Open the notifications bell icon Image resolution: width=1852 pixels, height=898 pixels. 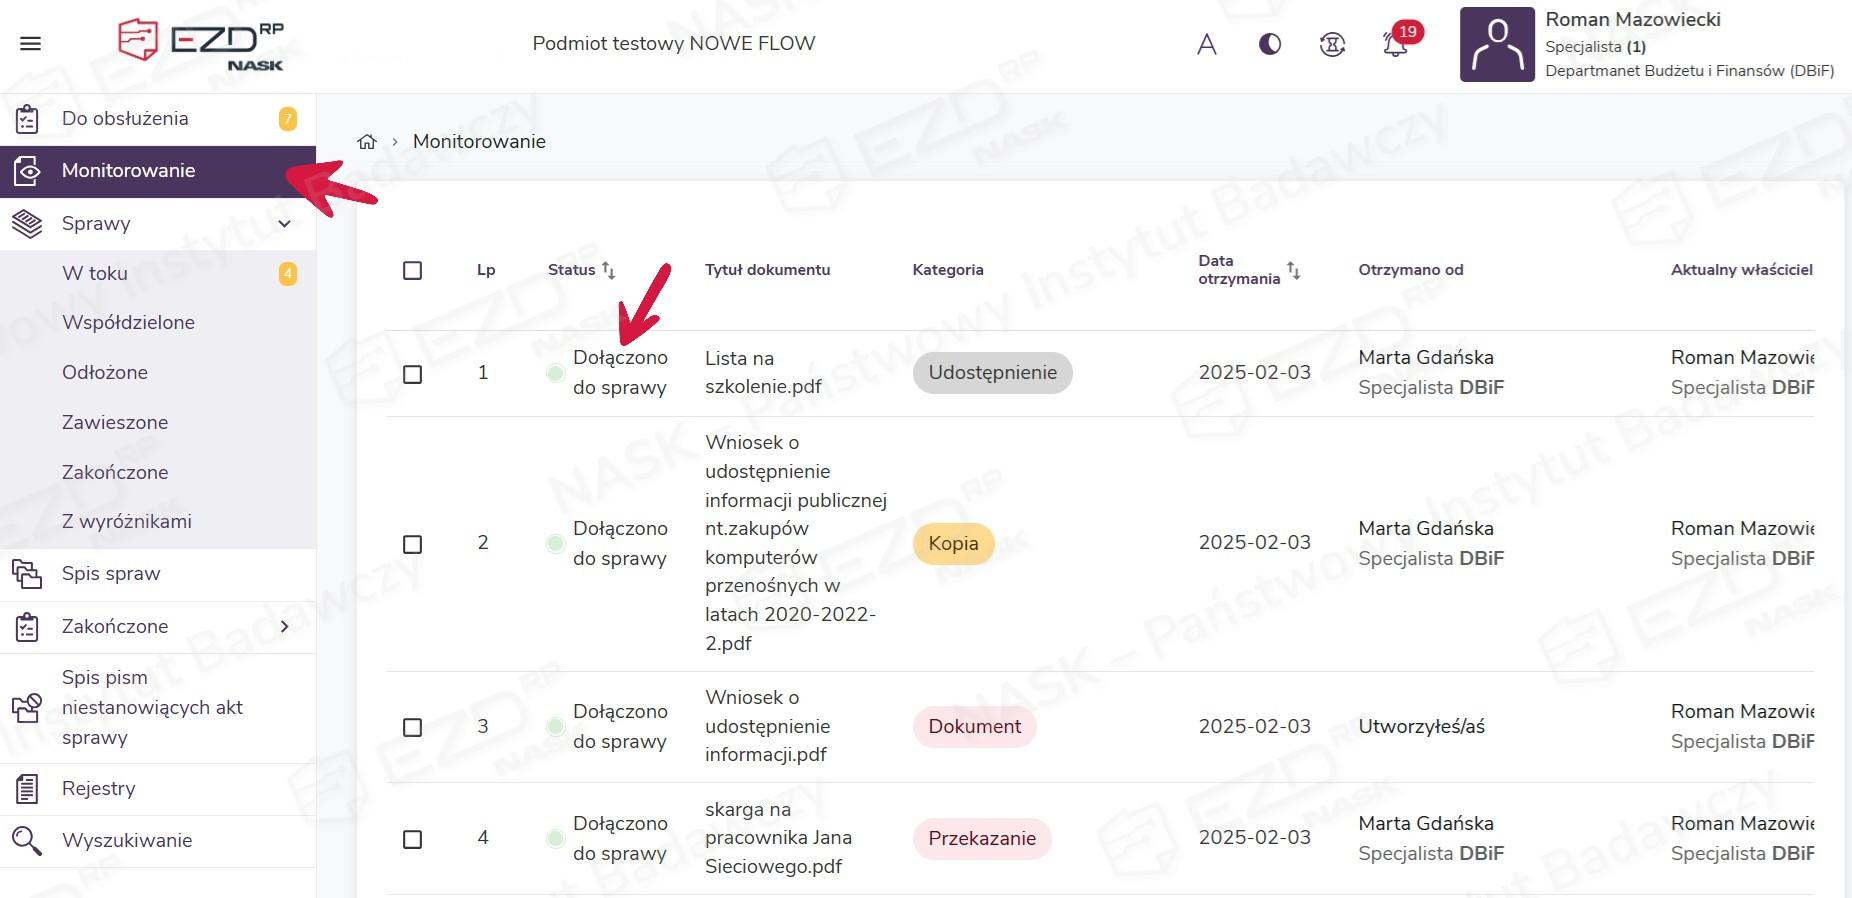pyautogui.click(x=1395, y=45)
